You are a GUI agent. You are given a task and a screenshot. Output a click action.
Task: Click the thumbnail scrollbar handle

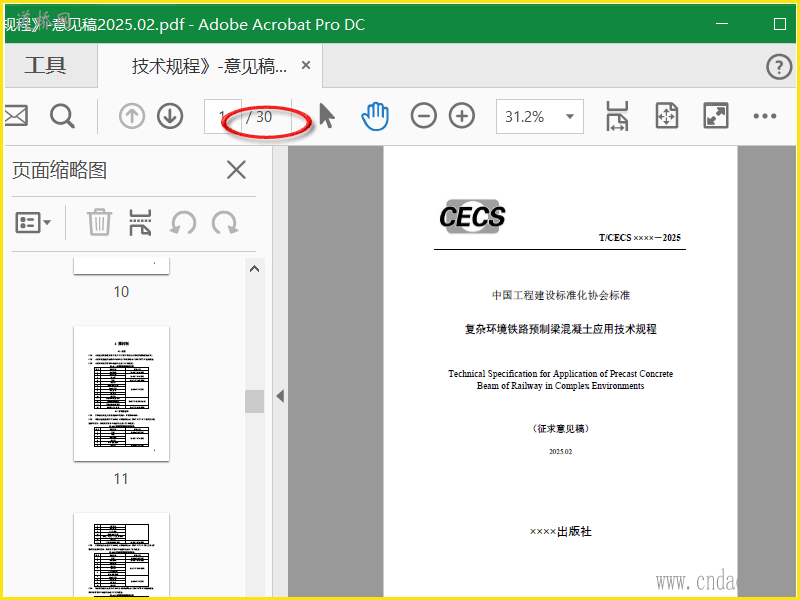(x=254, y=401)
